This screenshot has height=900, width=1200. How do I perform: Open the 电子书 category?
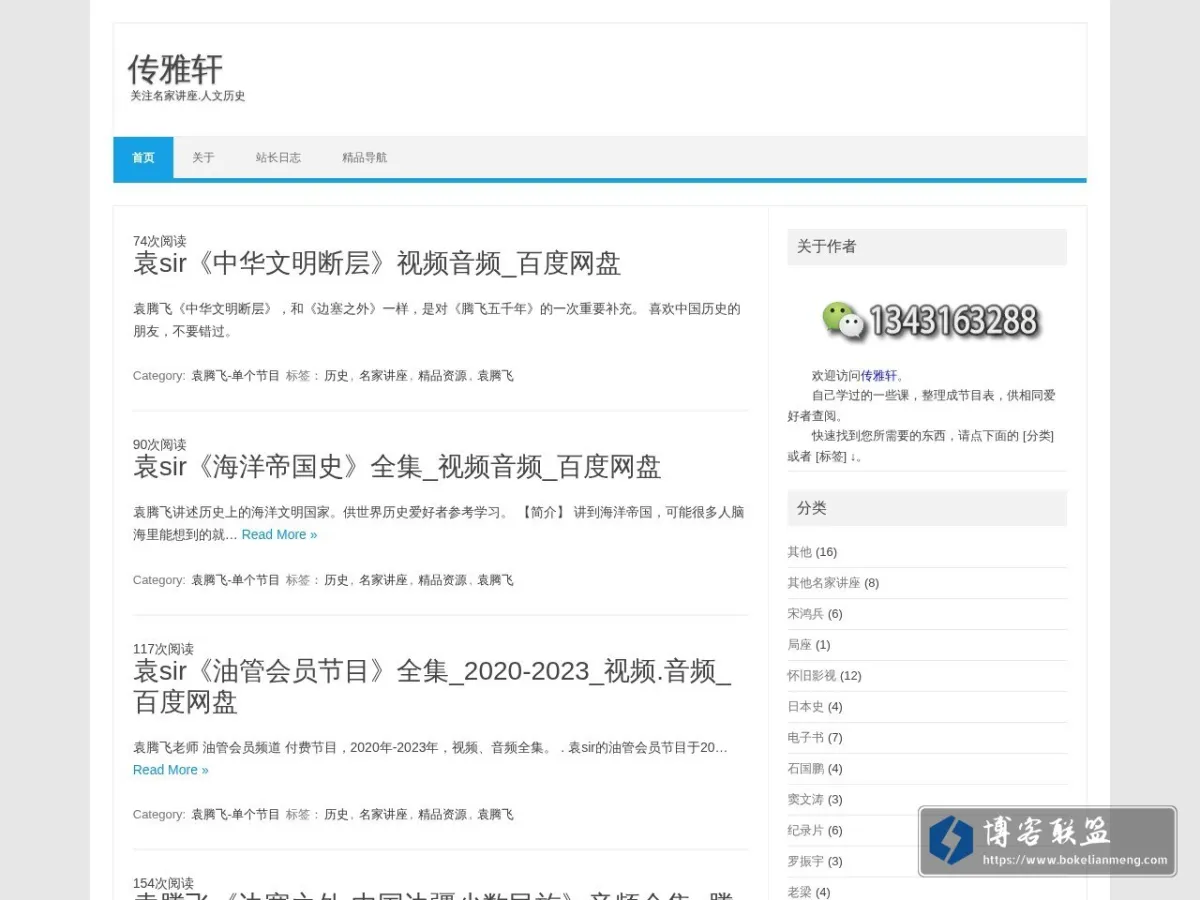tap(805, 738)
